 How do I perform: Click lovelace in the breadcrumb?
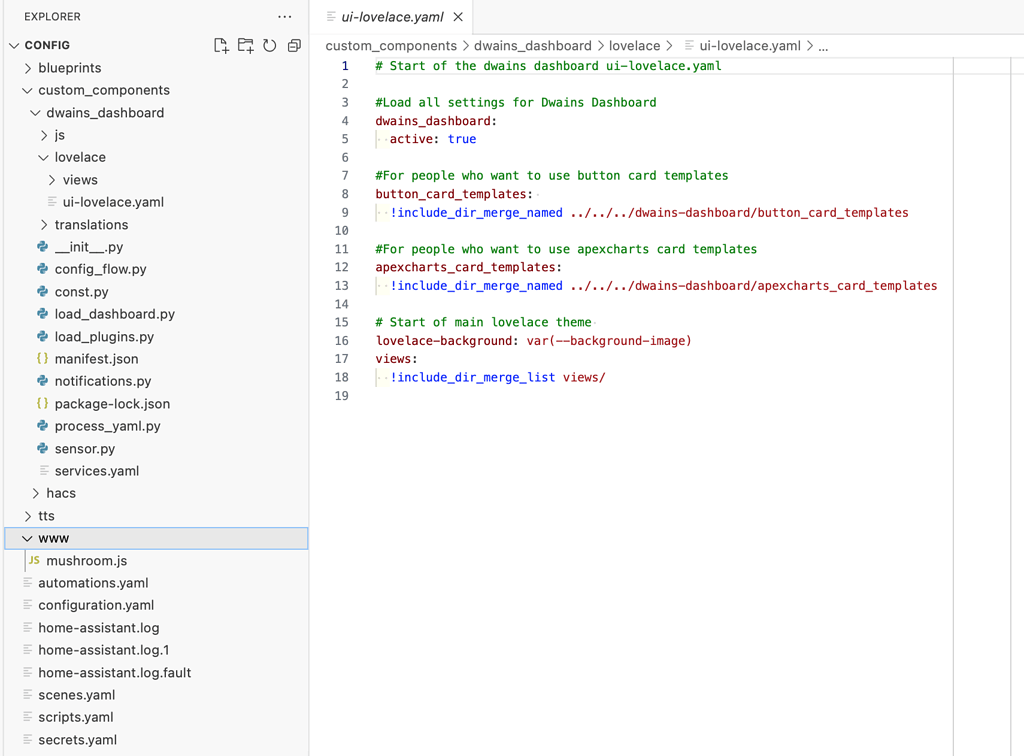click(x=635, y=46)
